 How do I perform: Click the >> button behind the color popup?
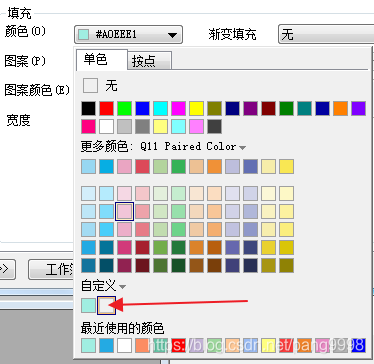pos(7,269)
